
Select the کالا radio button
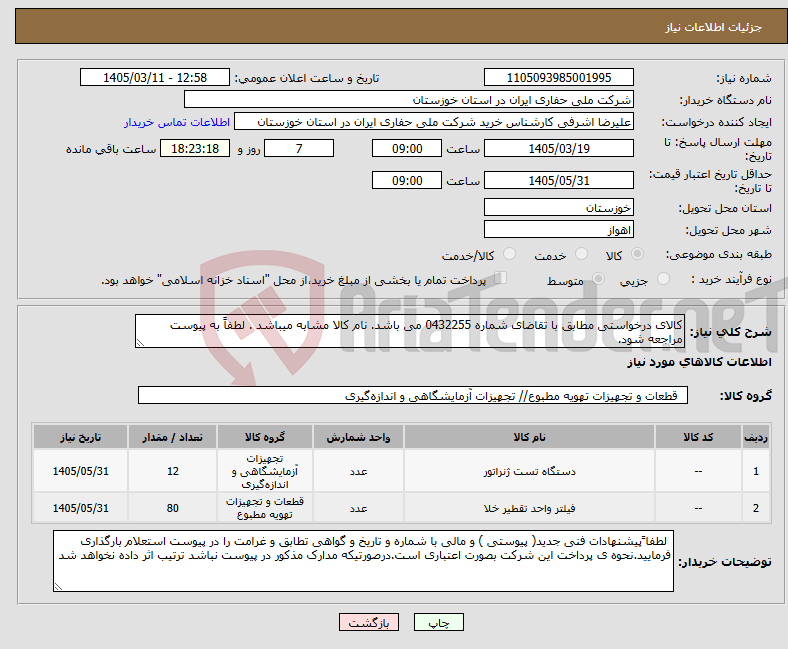pyautogui.click(x=637, y=254)
